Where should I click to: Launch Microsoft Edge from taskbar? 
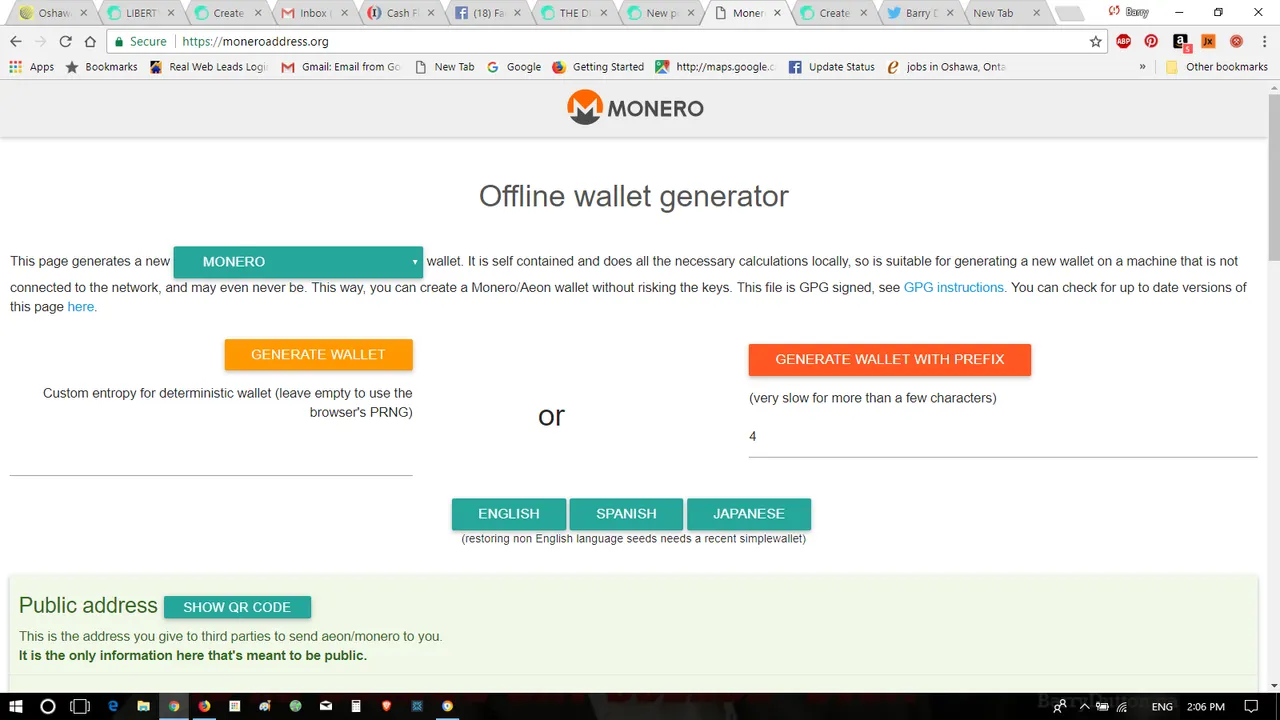(x=113, y=706)
